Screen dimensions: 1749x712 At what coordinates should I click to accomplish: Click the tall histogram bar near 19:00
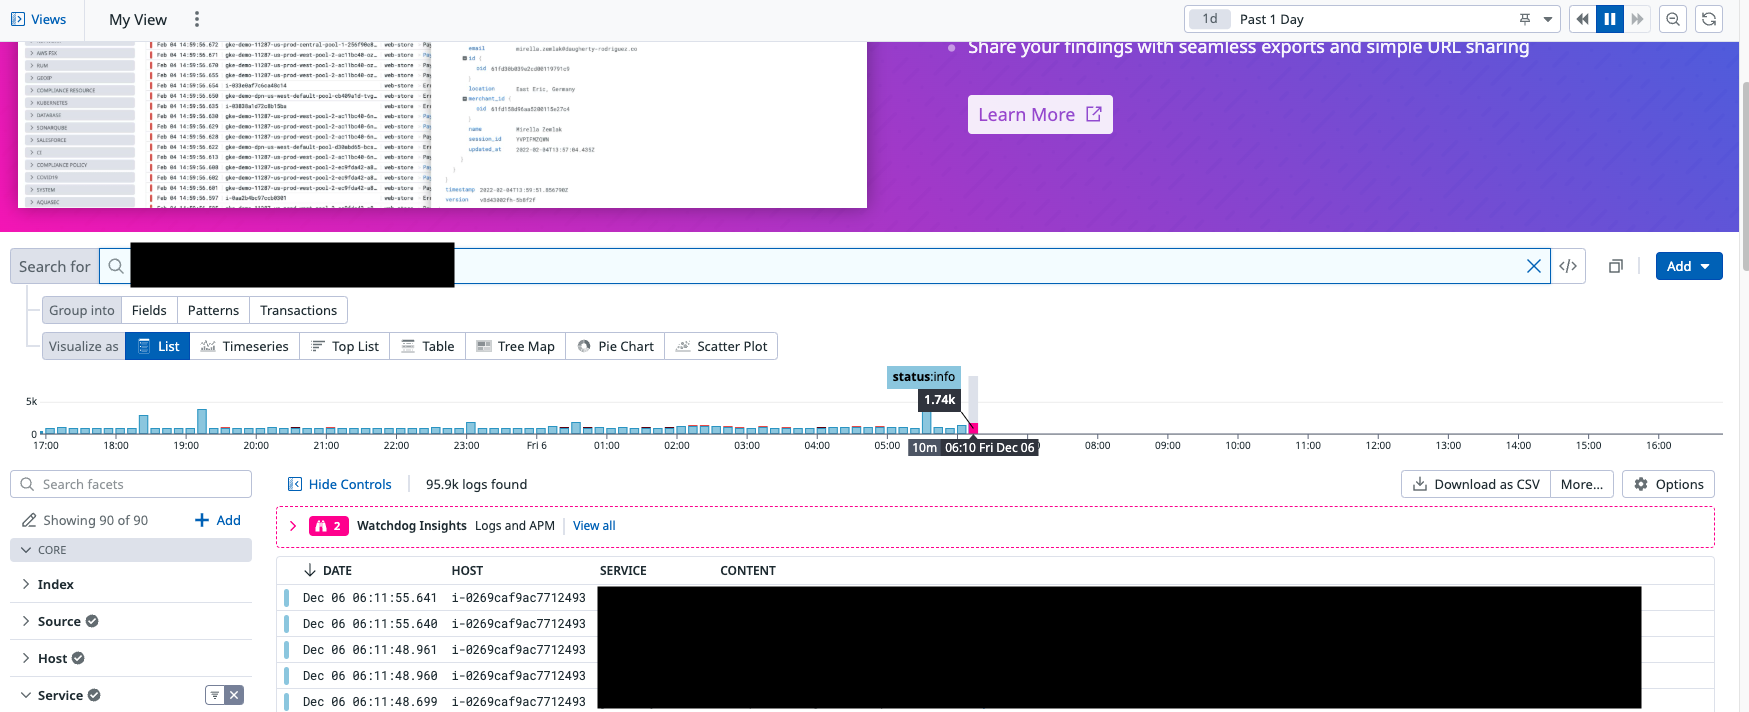(202, 421)
